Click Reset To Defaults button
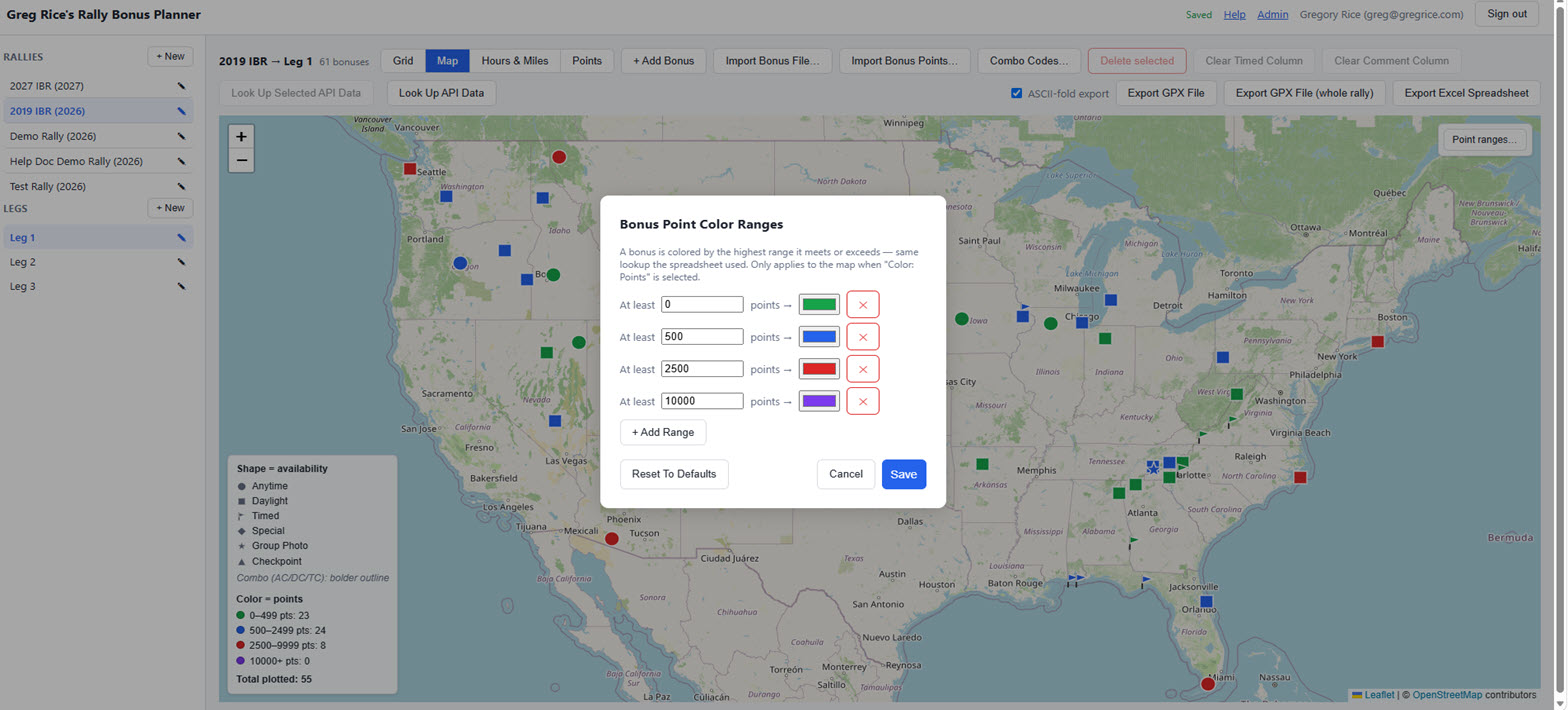 [x=674, y=474]
